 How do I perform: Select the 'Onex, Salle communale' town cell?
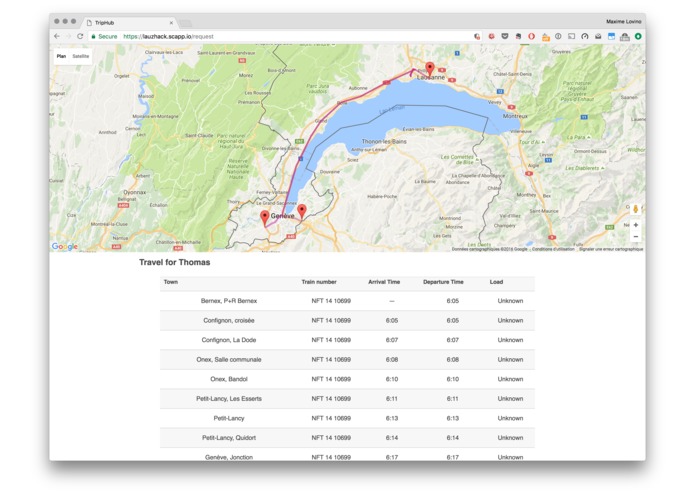229,359
